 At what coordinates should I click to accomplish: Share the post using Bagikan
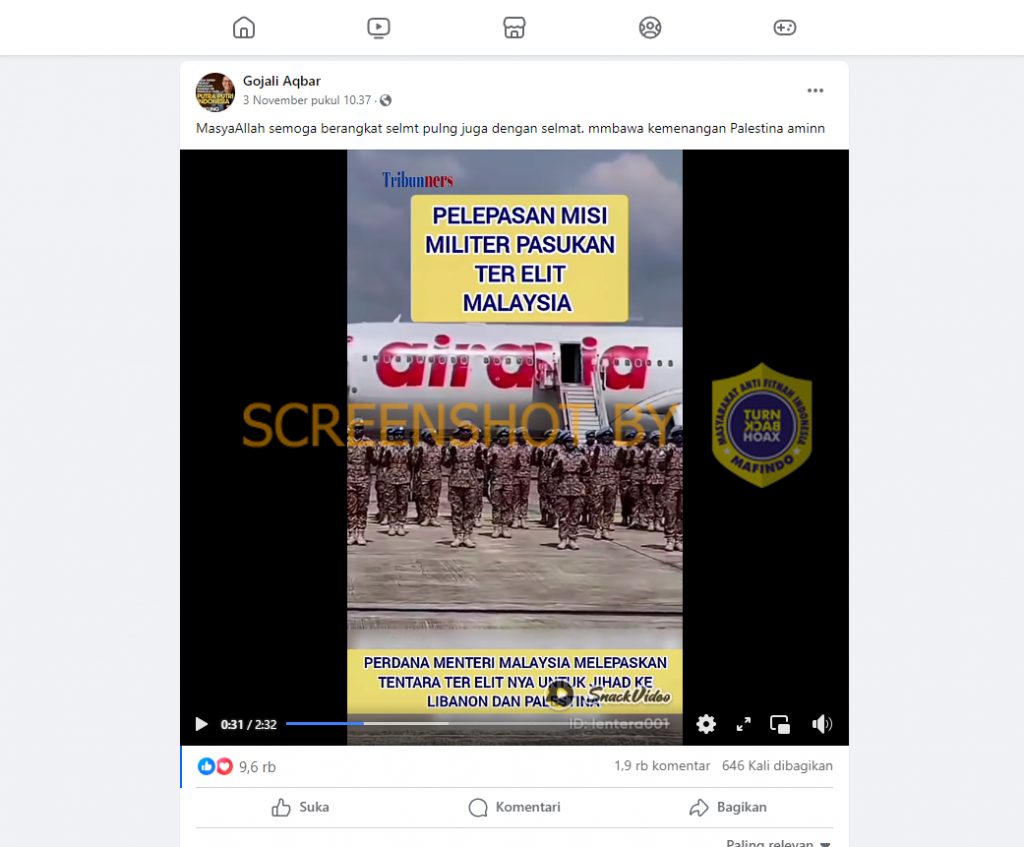[x=728, y=808]
